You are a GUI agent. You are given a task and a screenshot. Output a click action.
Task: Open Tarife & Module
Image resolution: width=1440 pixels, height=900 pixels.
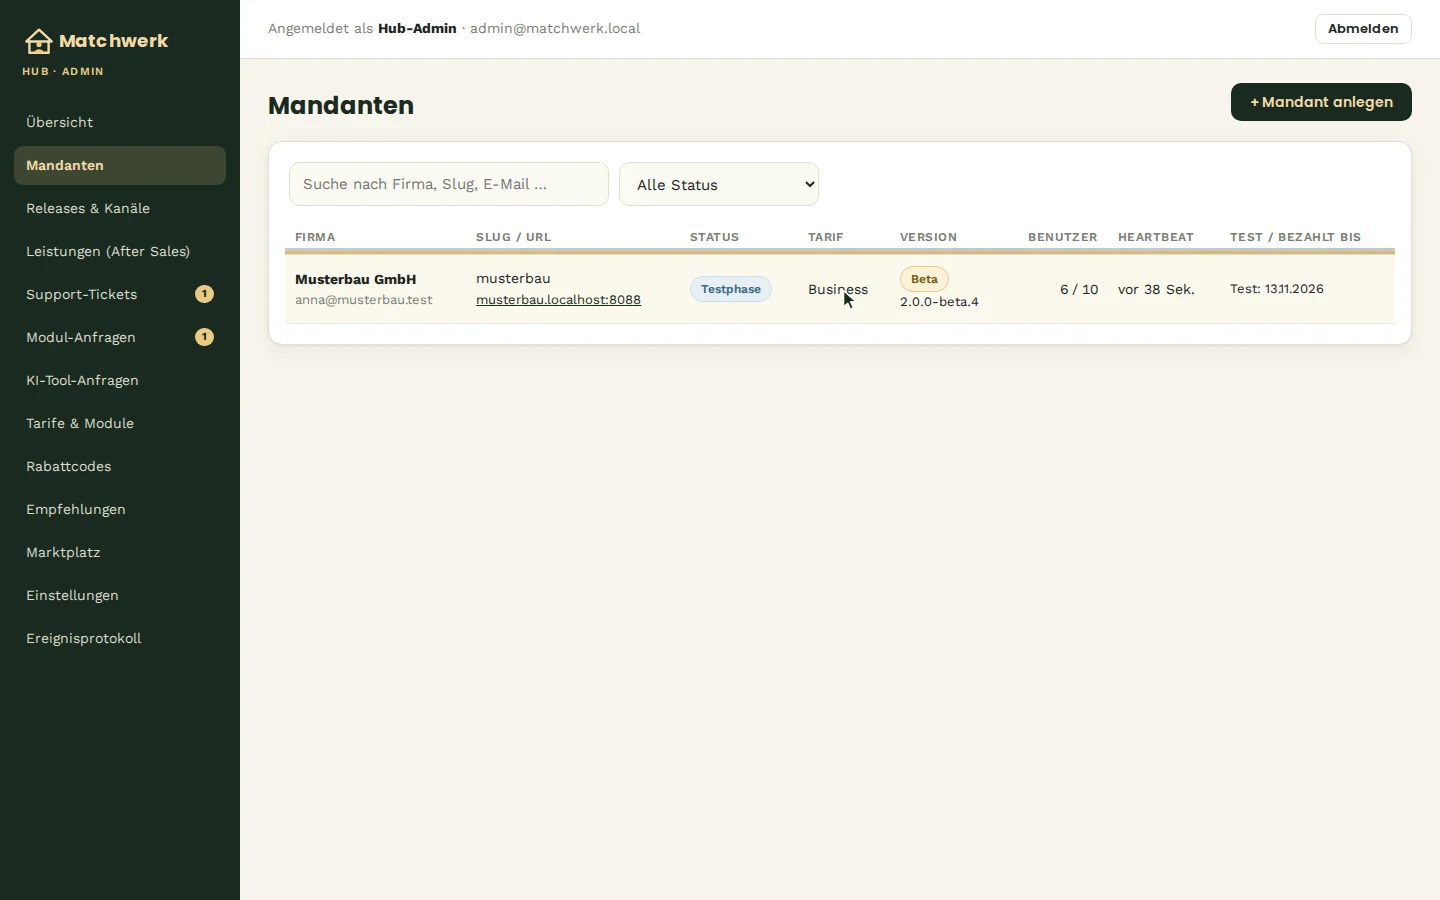tap(120, 423)
